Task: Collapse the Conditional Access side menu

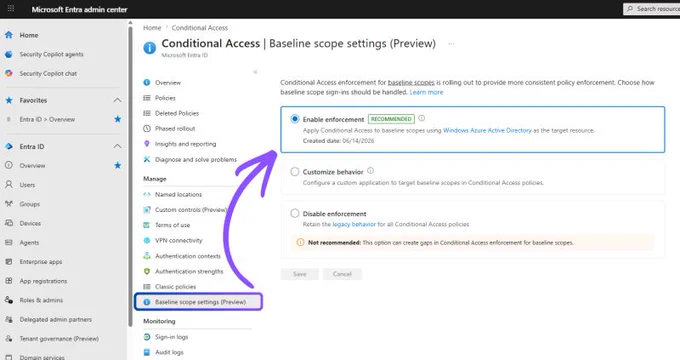Action: 255,72
